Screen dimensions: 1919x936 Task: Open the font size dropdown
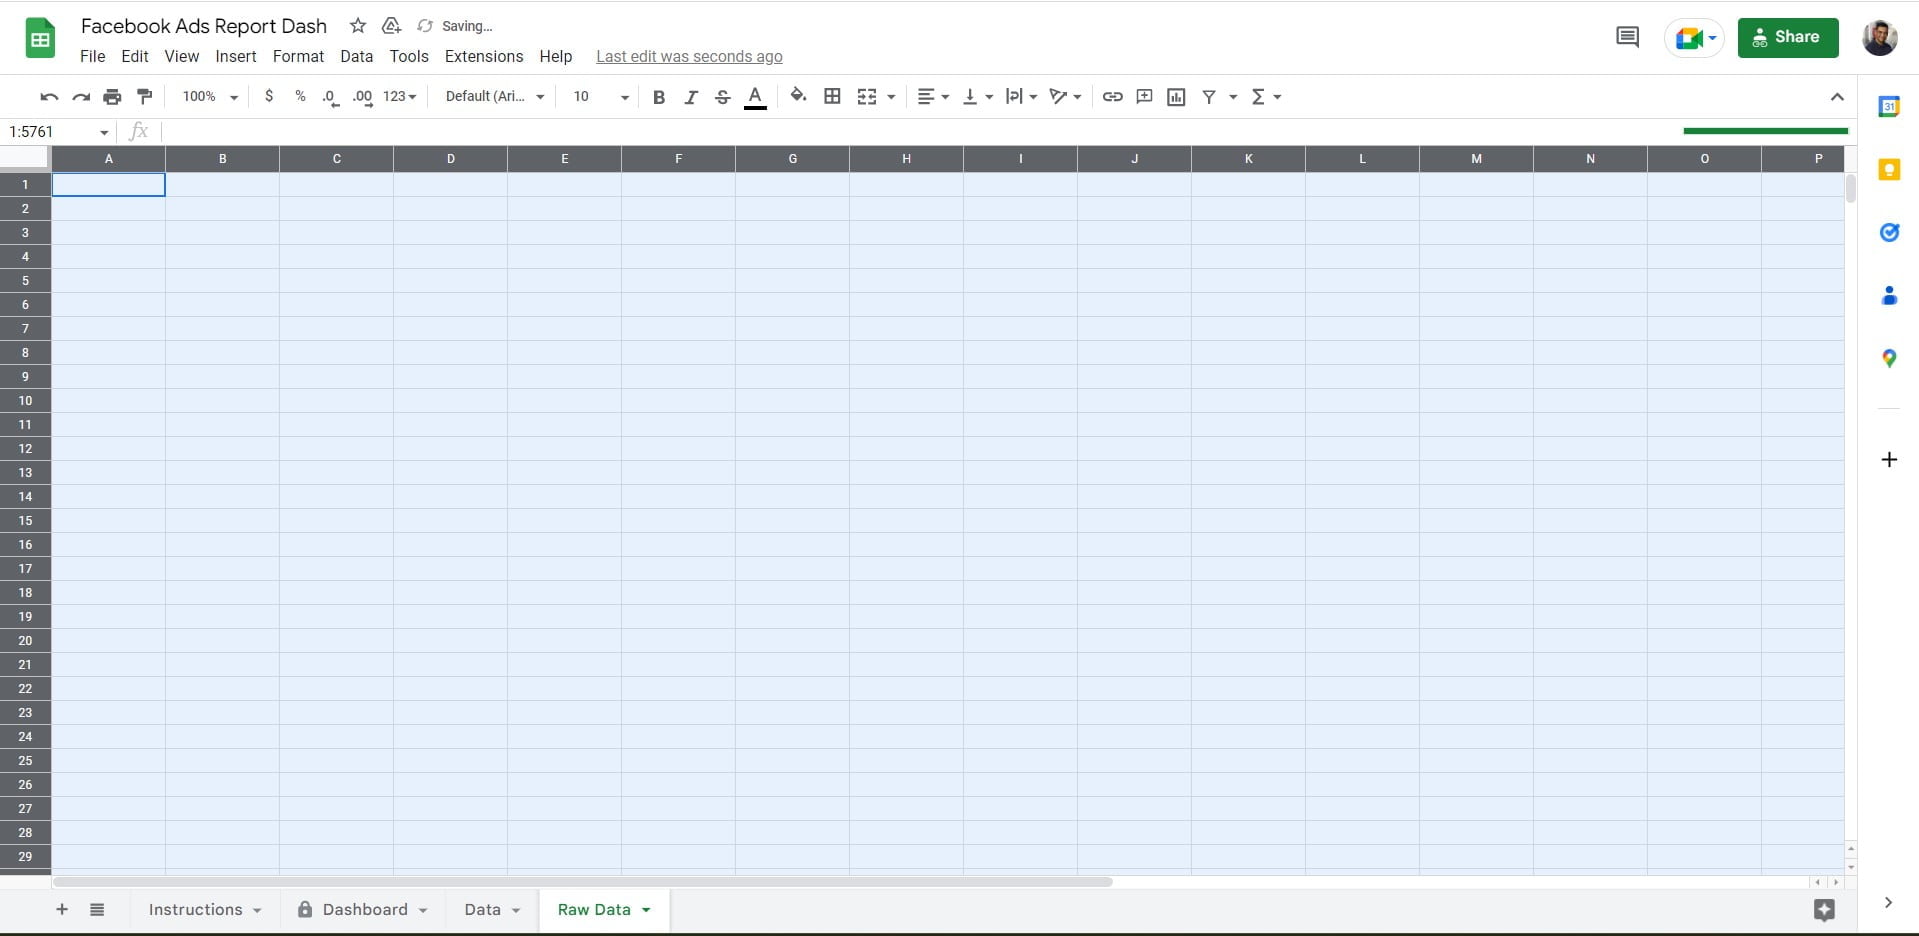600,97
